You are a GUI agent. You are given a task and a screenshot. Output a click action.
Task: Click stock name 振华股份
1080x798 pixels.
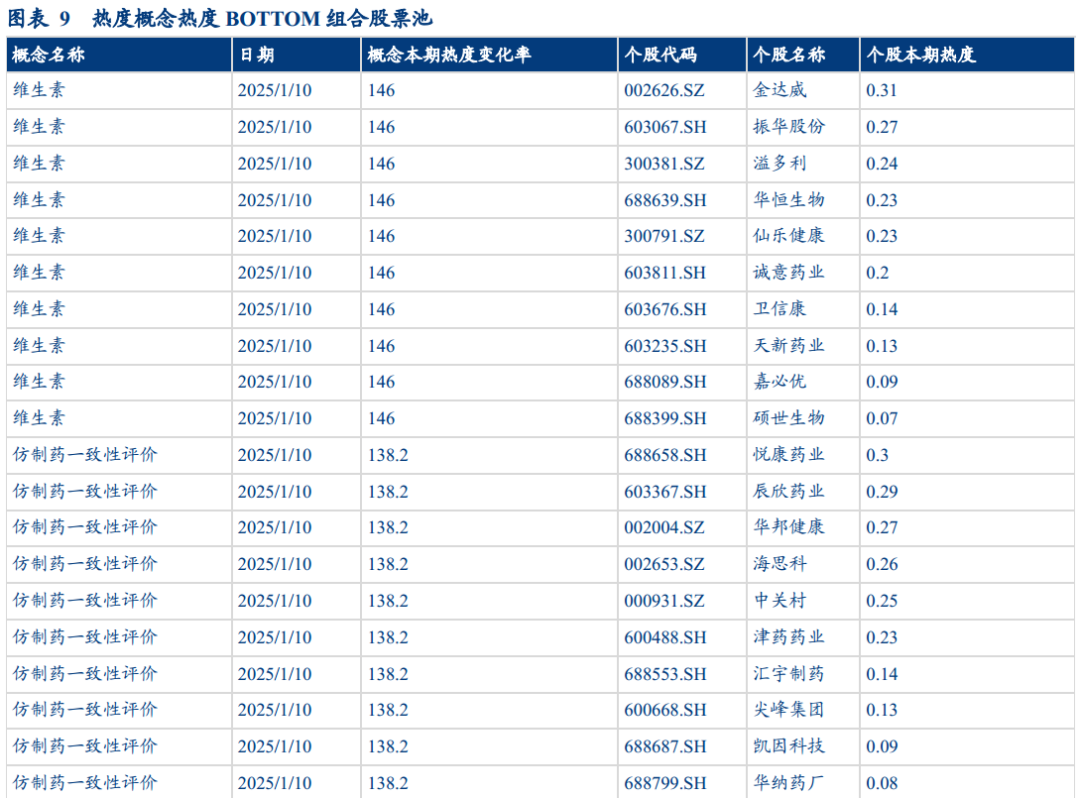(789, 126)
